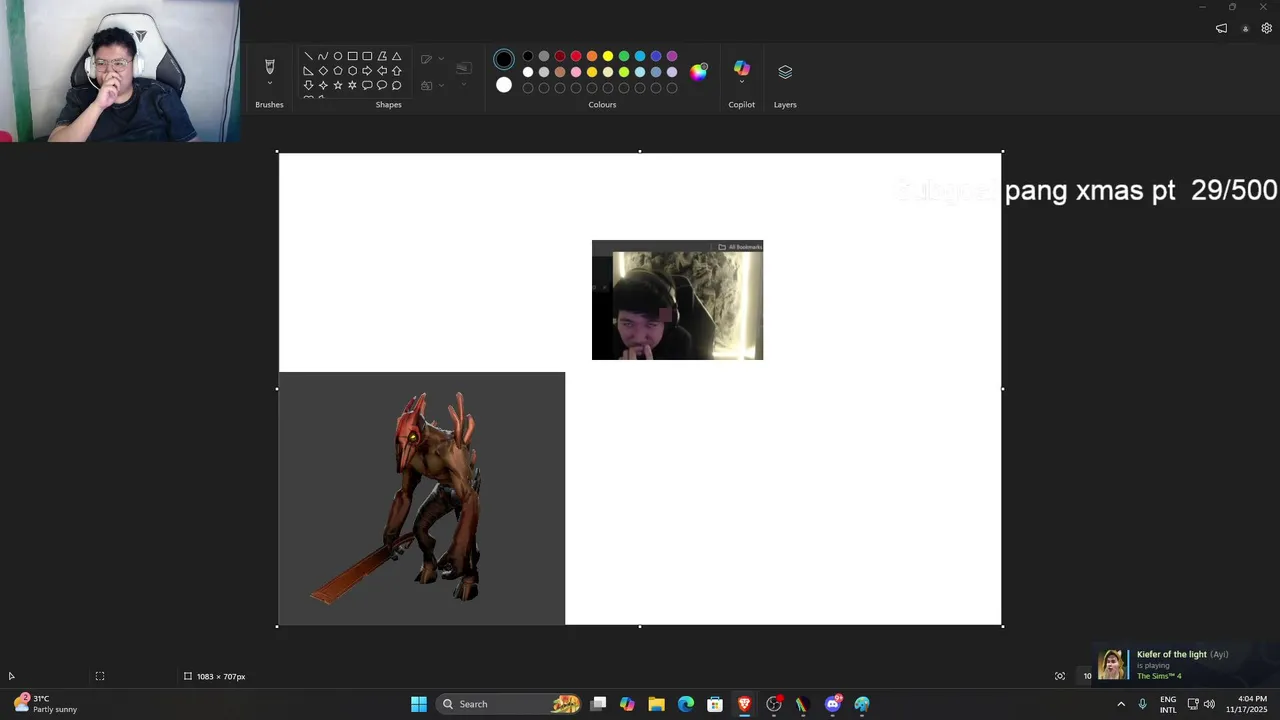The width and height of the screenshot is (1280, 720).
Task: Select the Right arrow shape
Action: coord(367,71)
